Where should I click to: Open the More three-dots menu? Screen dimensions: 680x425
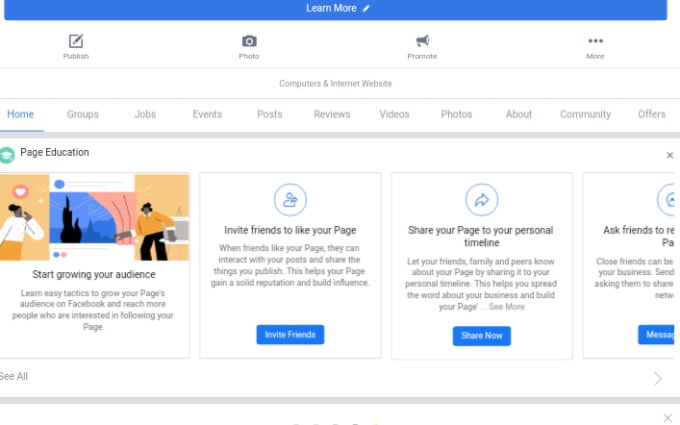coord(595,41)
